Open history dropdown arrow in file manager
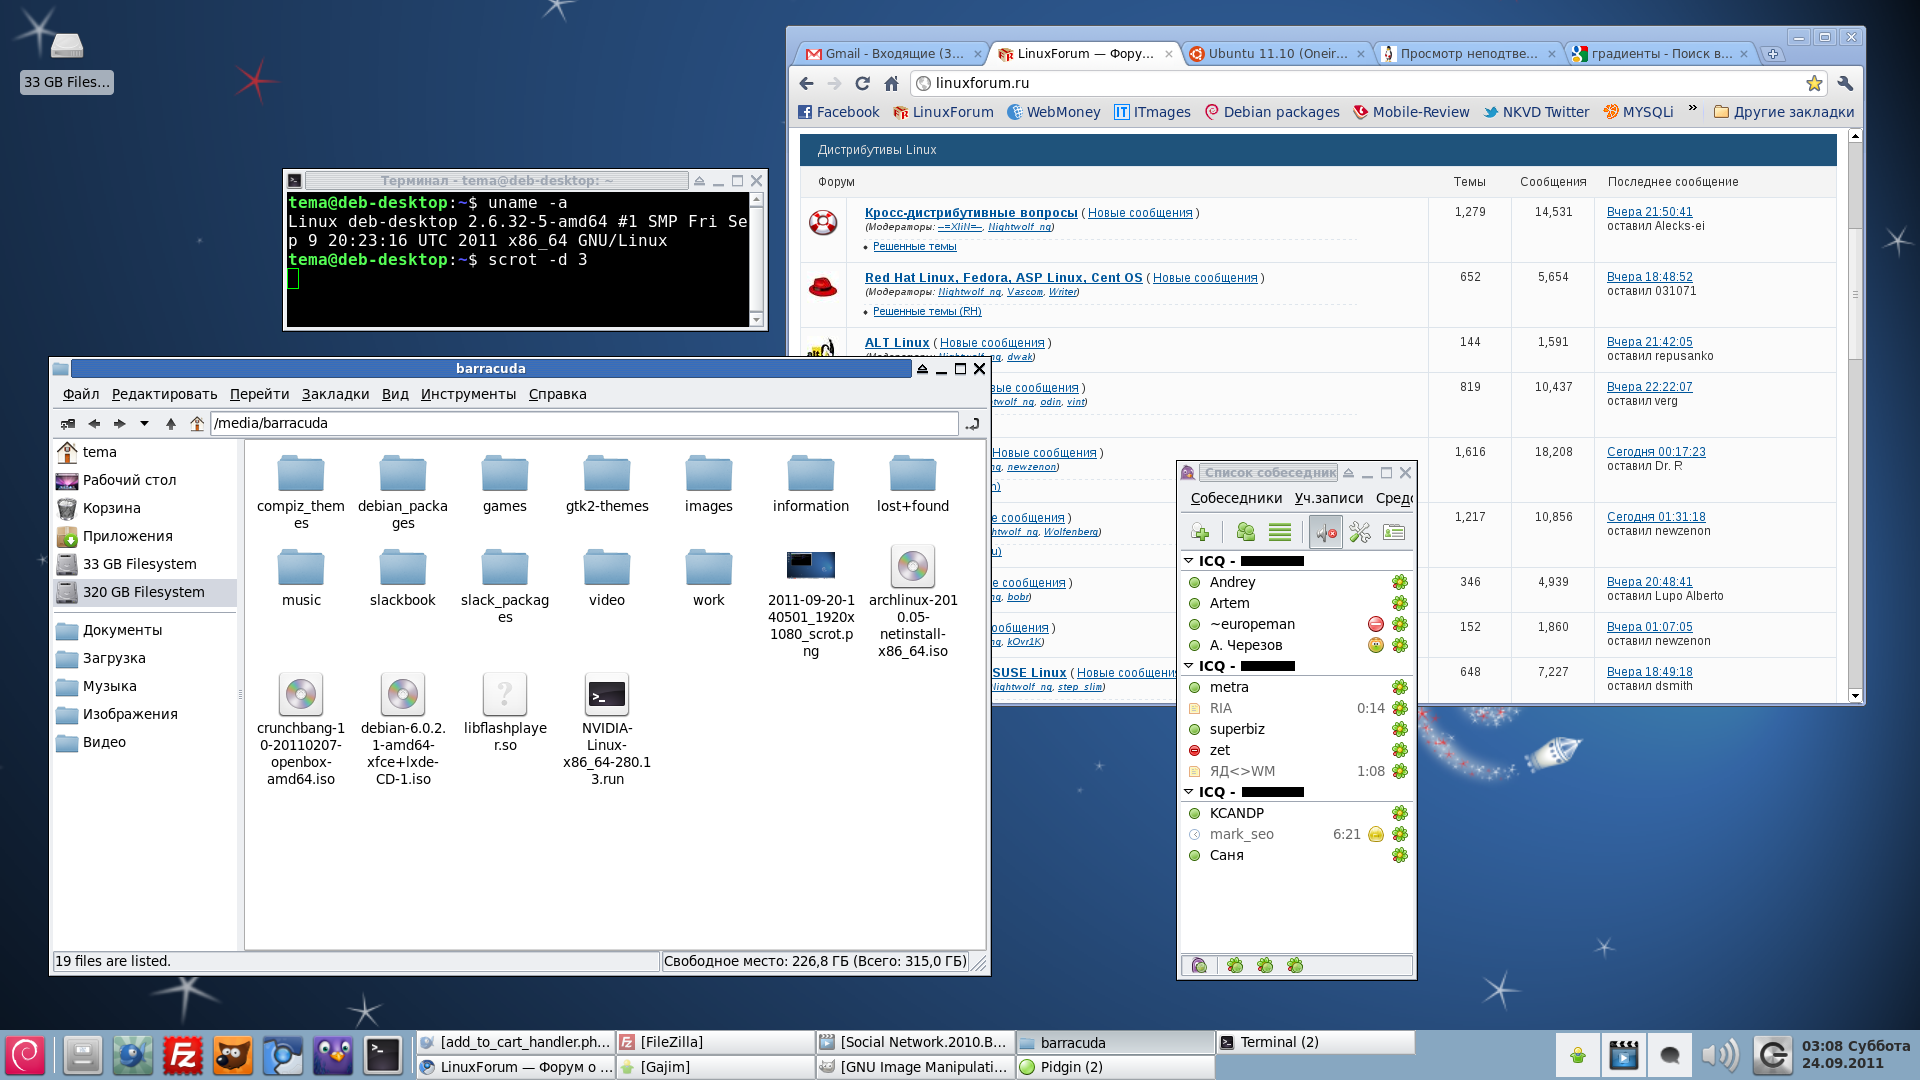The width and height of the screenshot is (1920, 1080). click(x=144, y=424)
